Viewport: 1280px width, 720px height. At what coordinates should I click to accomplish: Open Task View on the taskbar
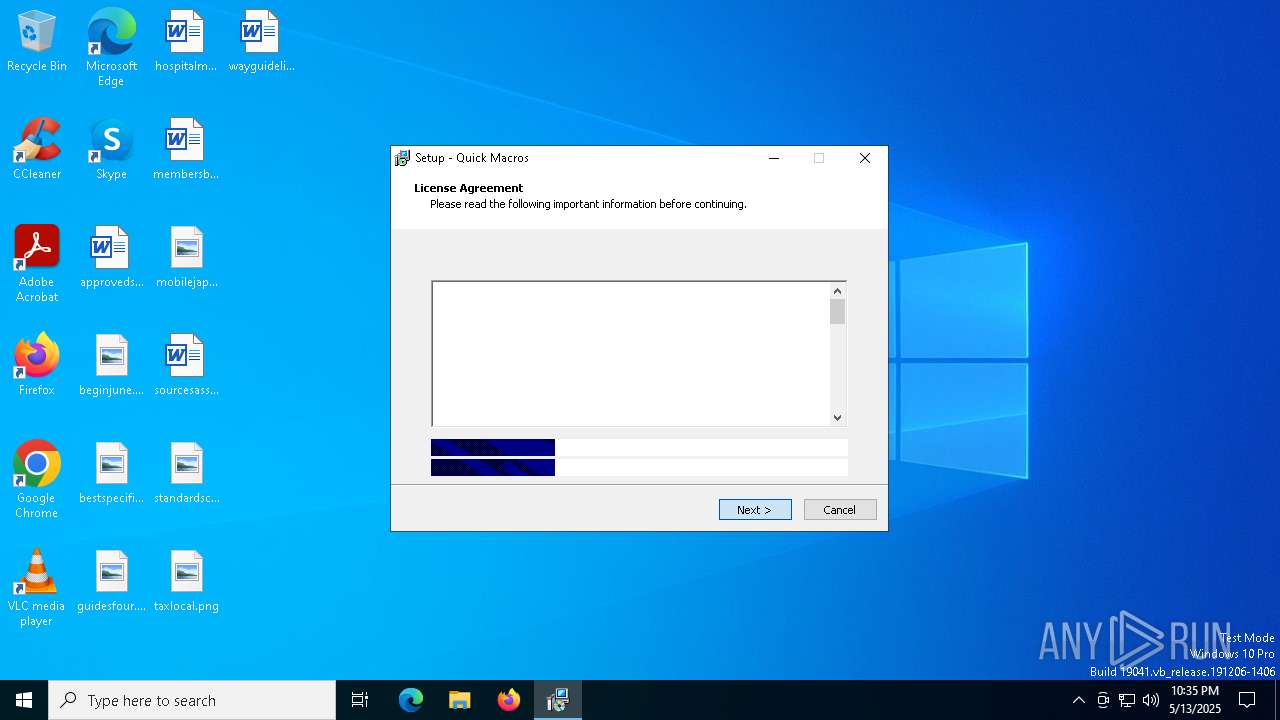click(360, 700)
